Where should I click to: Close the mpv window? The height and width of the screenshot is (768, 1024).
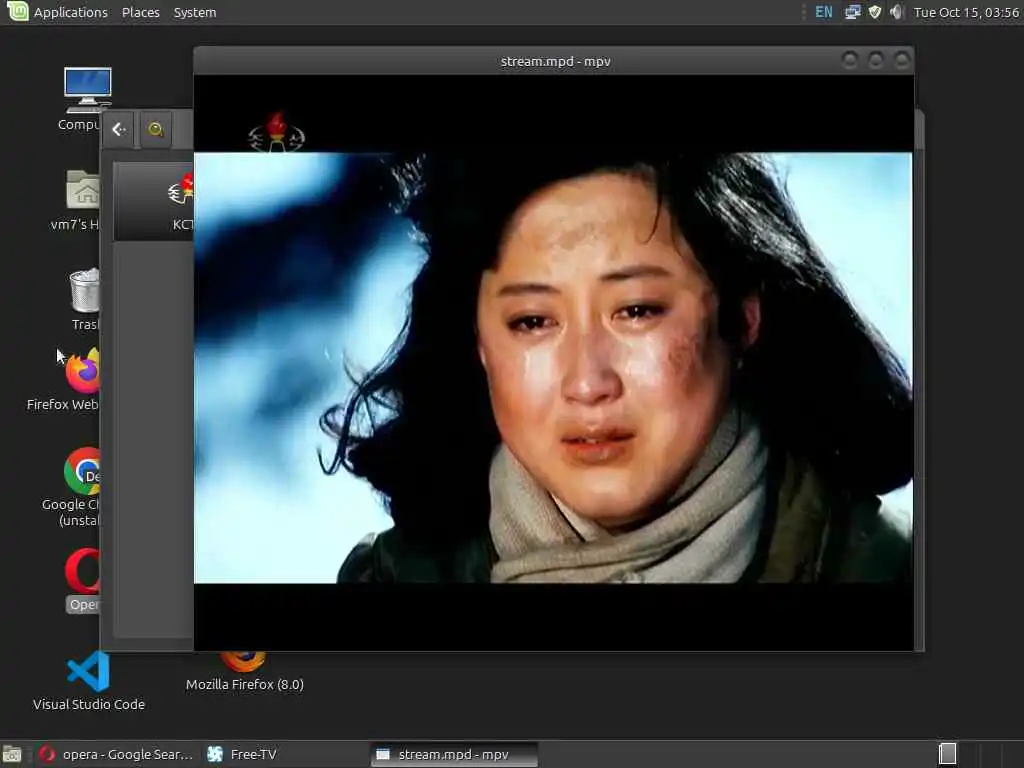(902, 61)
